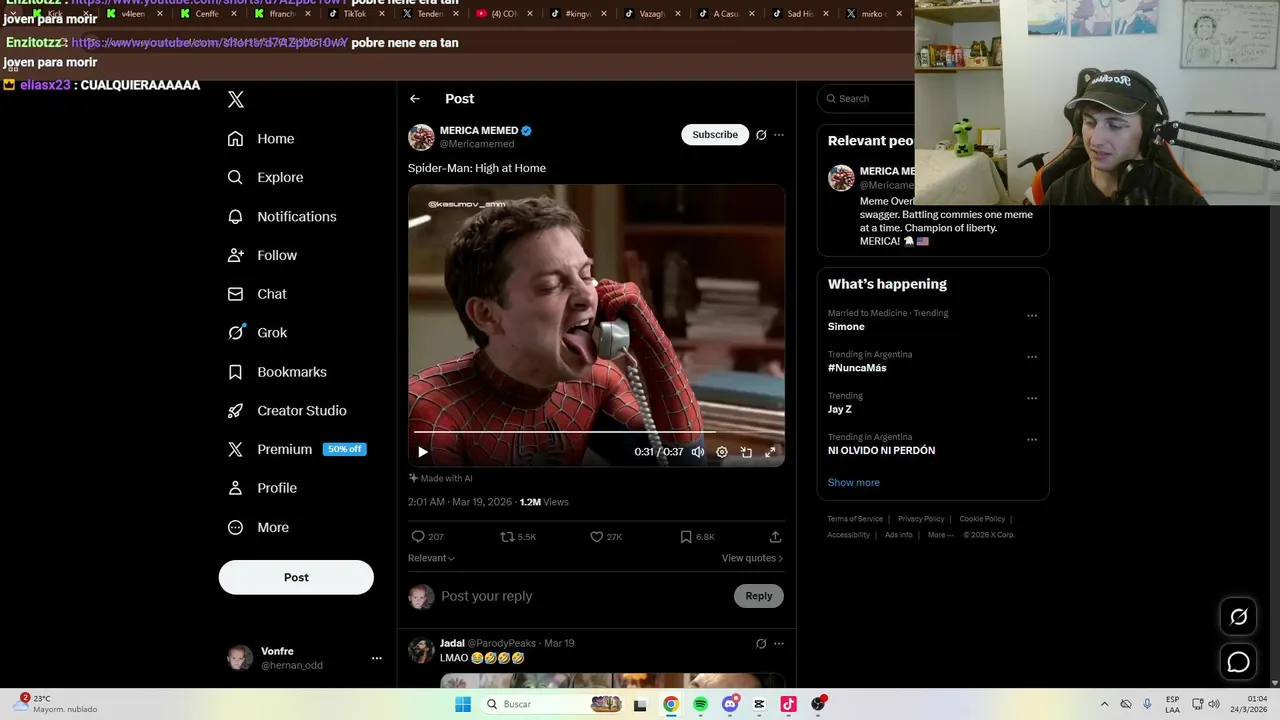
Task: Open options for the Simone trend
Action: coord(1032,316)
